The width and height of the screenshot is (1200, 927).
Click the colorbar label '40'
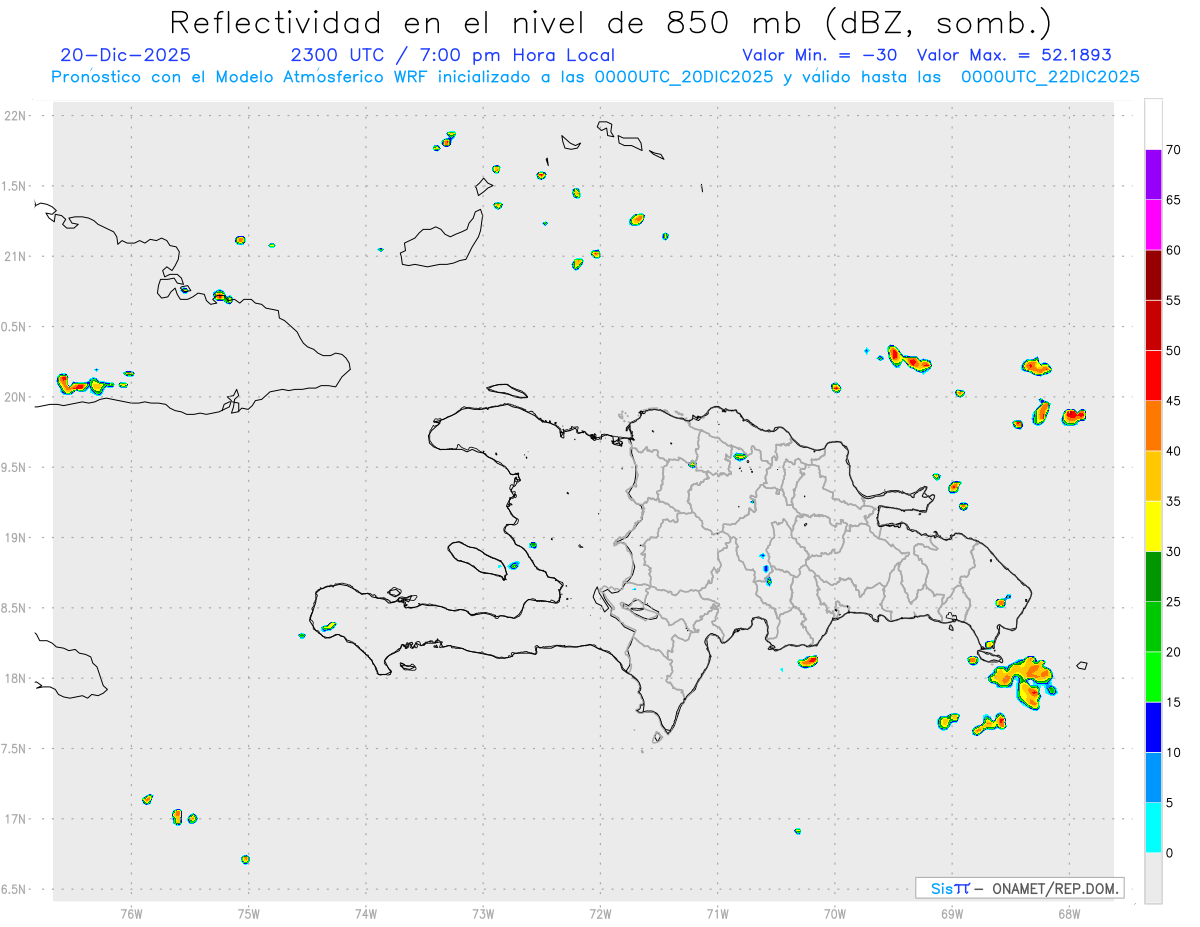(1174, 451)
